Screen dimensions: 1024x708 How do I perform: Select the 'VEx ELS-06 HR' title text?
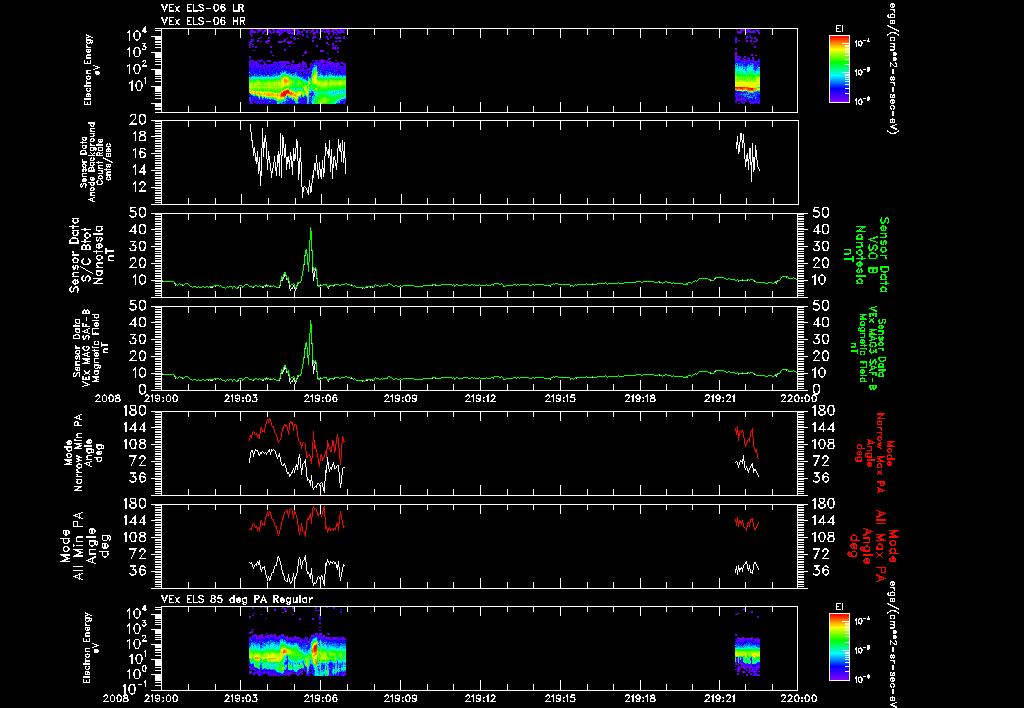[203, 22]
